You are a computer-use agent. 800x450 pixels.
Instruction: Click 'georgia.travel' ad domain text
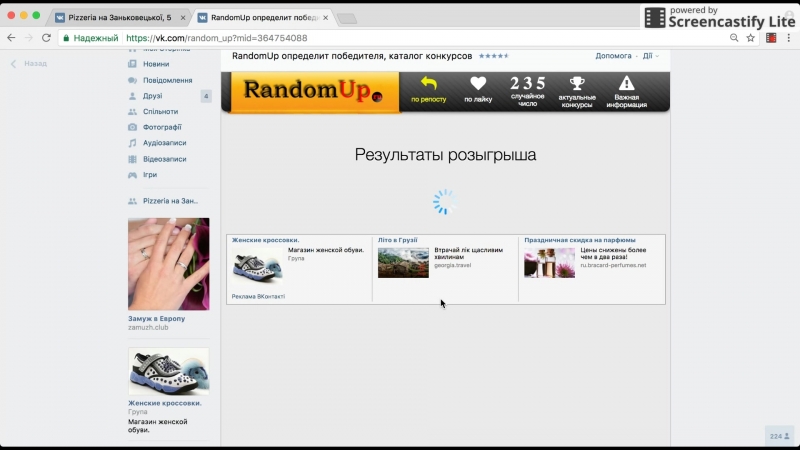tap(453, 265)
